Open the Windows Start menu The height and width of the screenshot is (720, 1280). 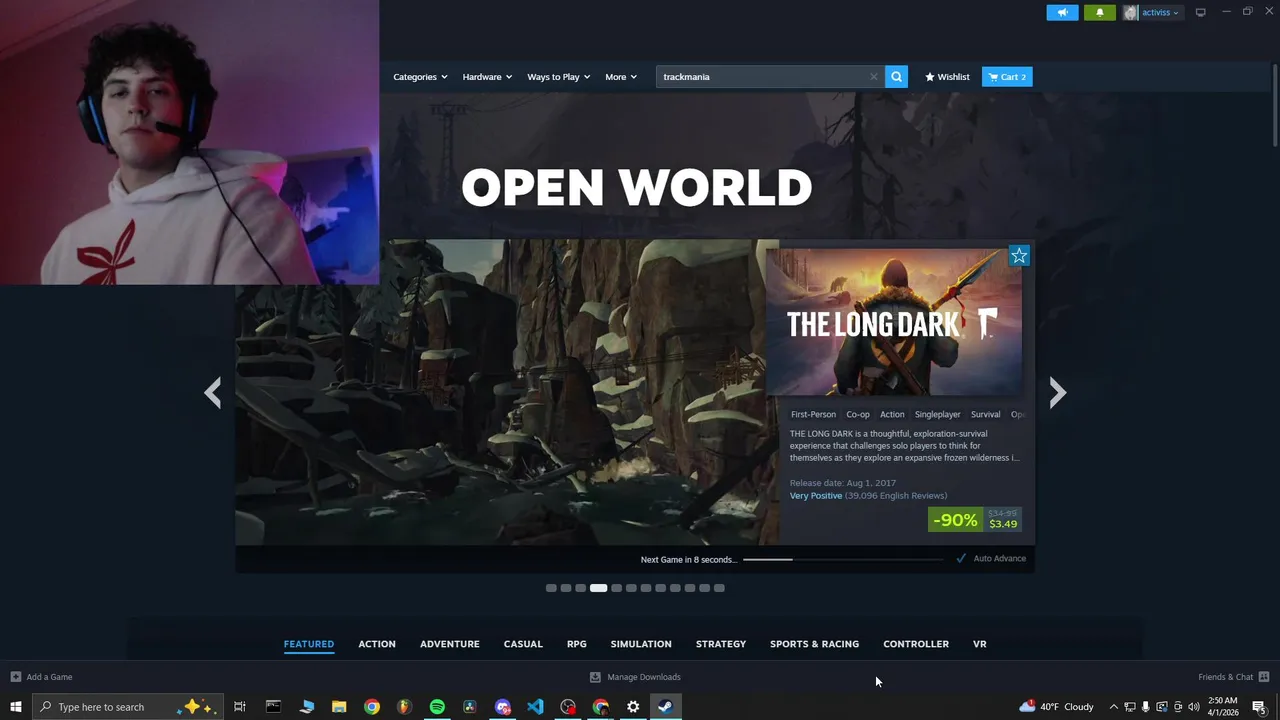click(16, 707)
